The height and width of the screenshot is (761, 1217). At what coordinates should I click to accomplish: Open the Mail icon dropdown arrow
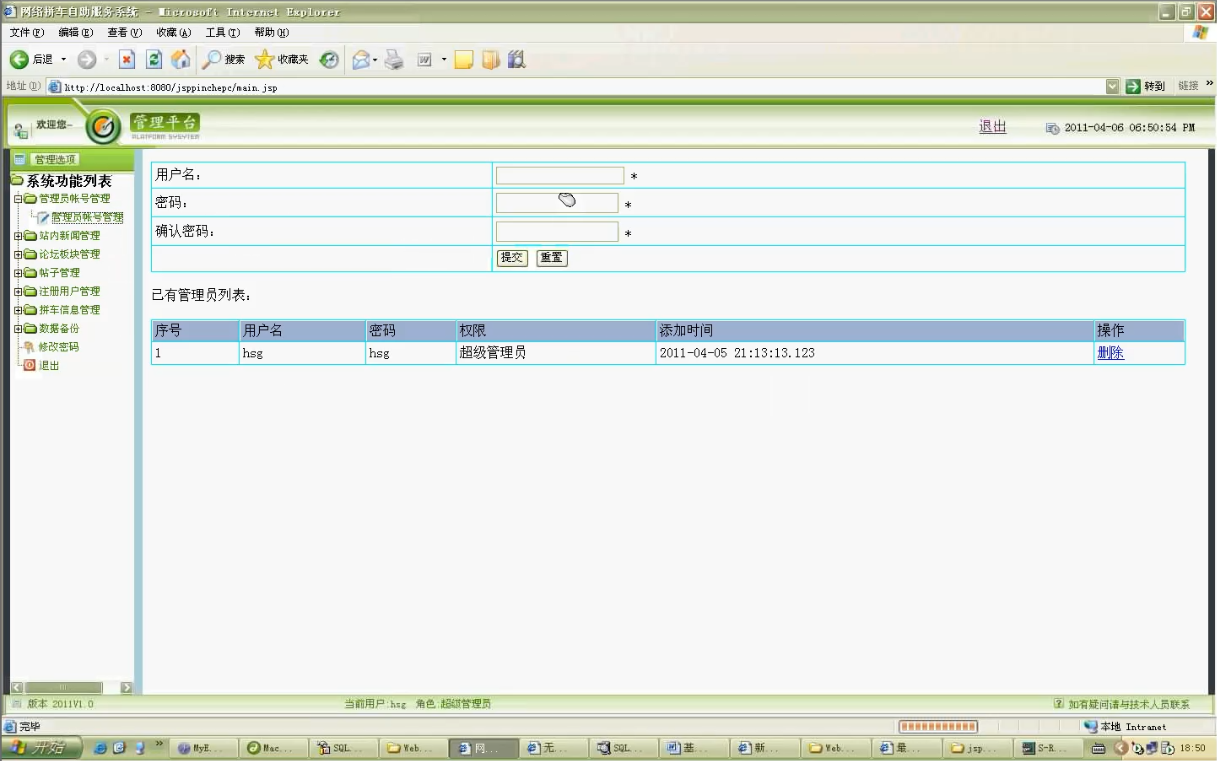(376, 60)
